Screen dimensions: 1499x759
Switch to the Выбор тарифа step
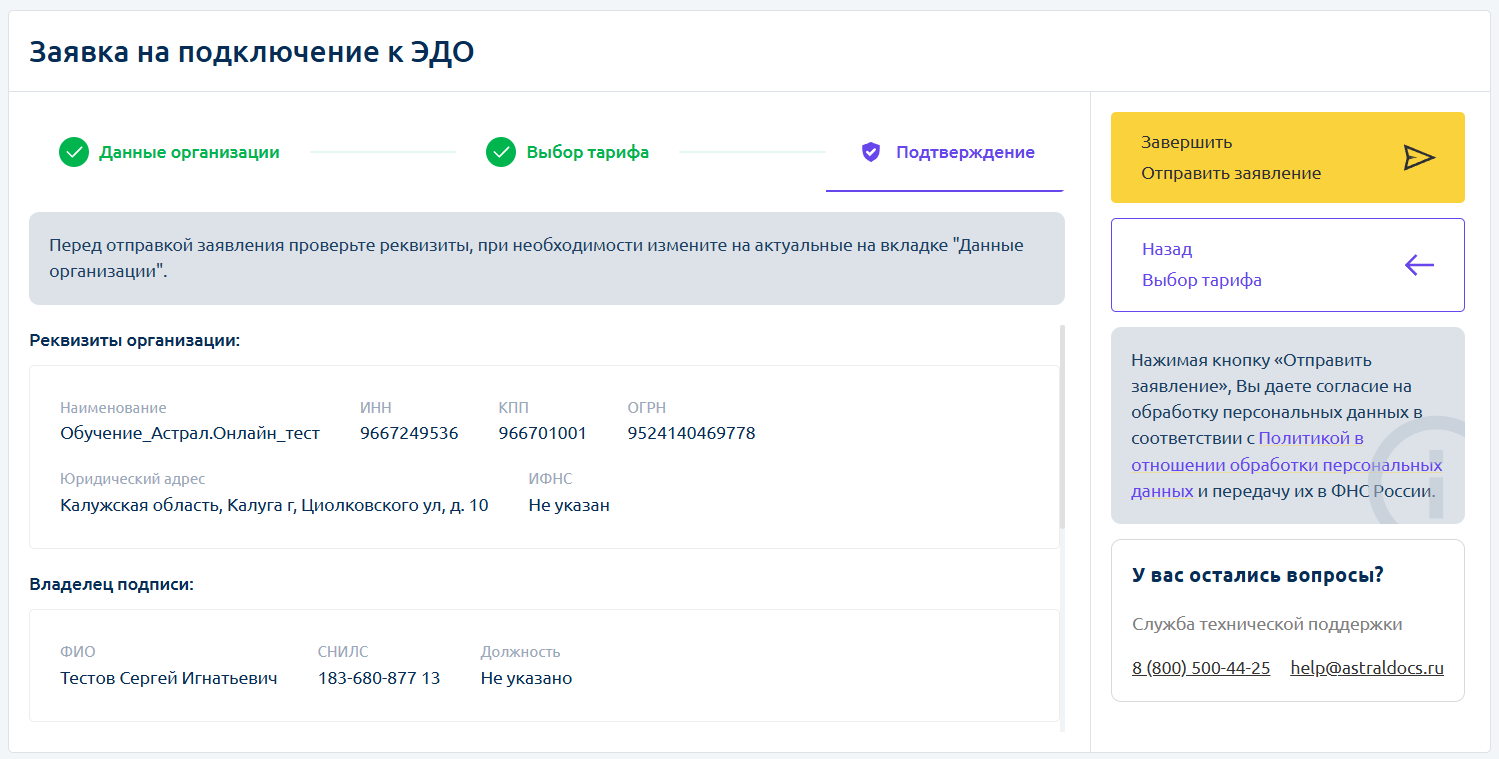[587, 153]
